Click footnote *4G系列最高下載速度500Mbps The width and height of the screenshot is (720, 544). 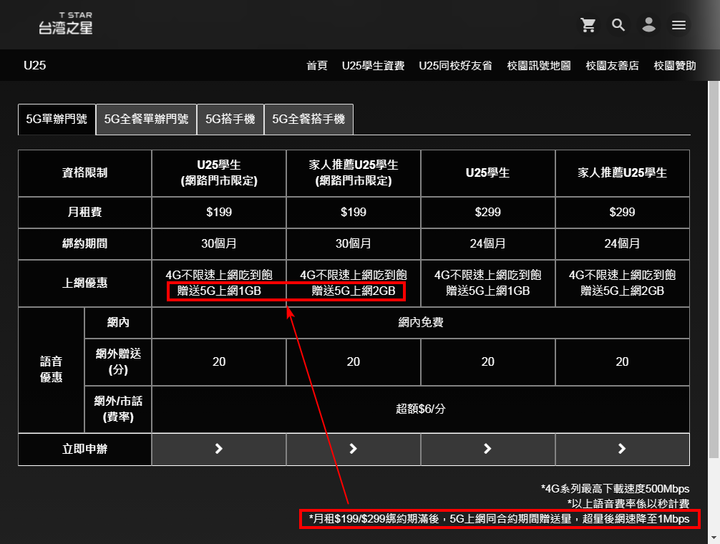tap(615, 488)
